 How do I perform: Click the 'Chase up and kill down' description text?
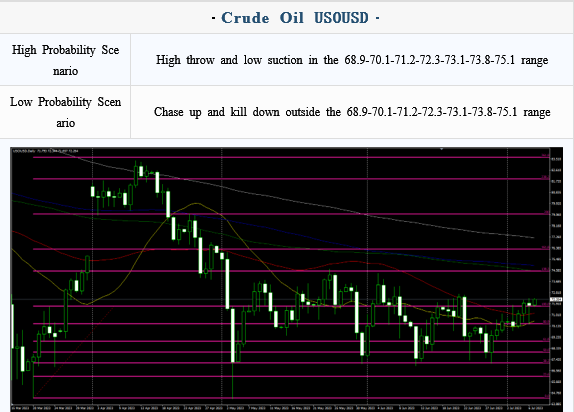click(x=352, y=112)
